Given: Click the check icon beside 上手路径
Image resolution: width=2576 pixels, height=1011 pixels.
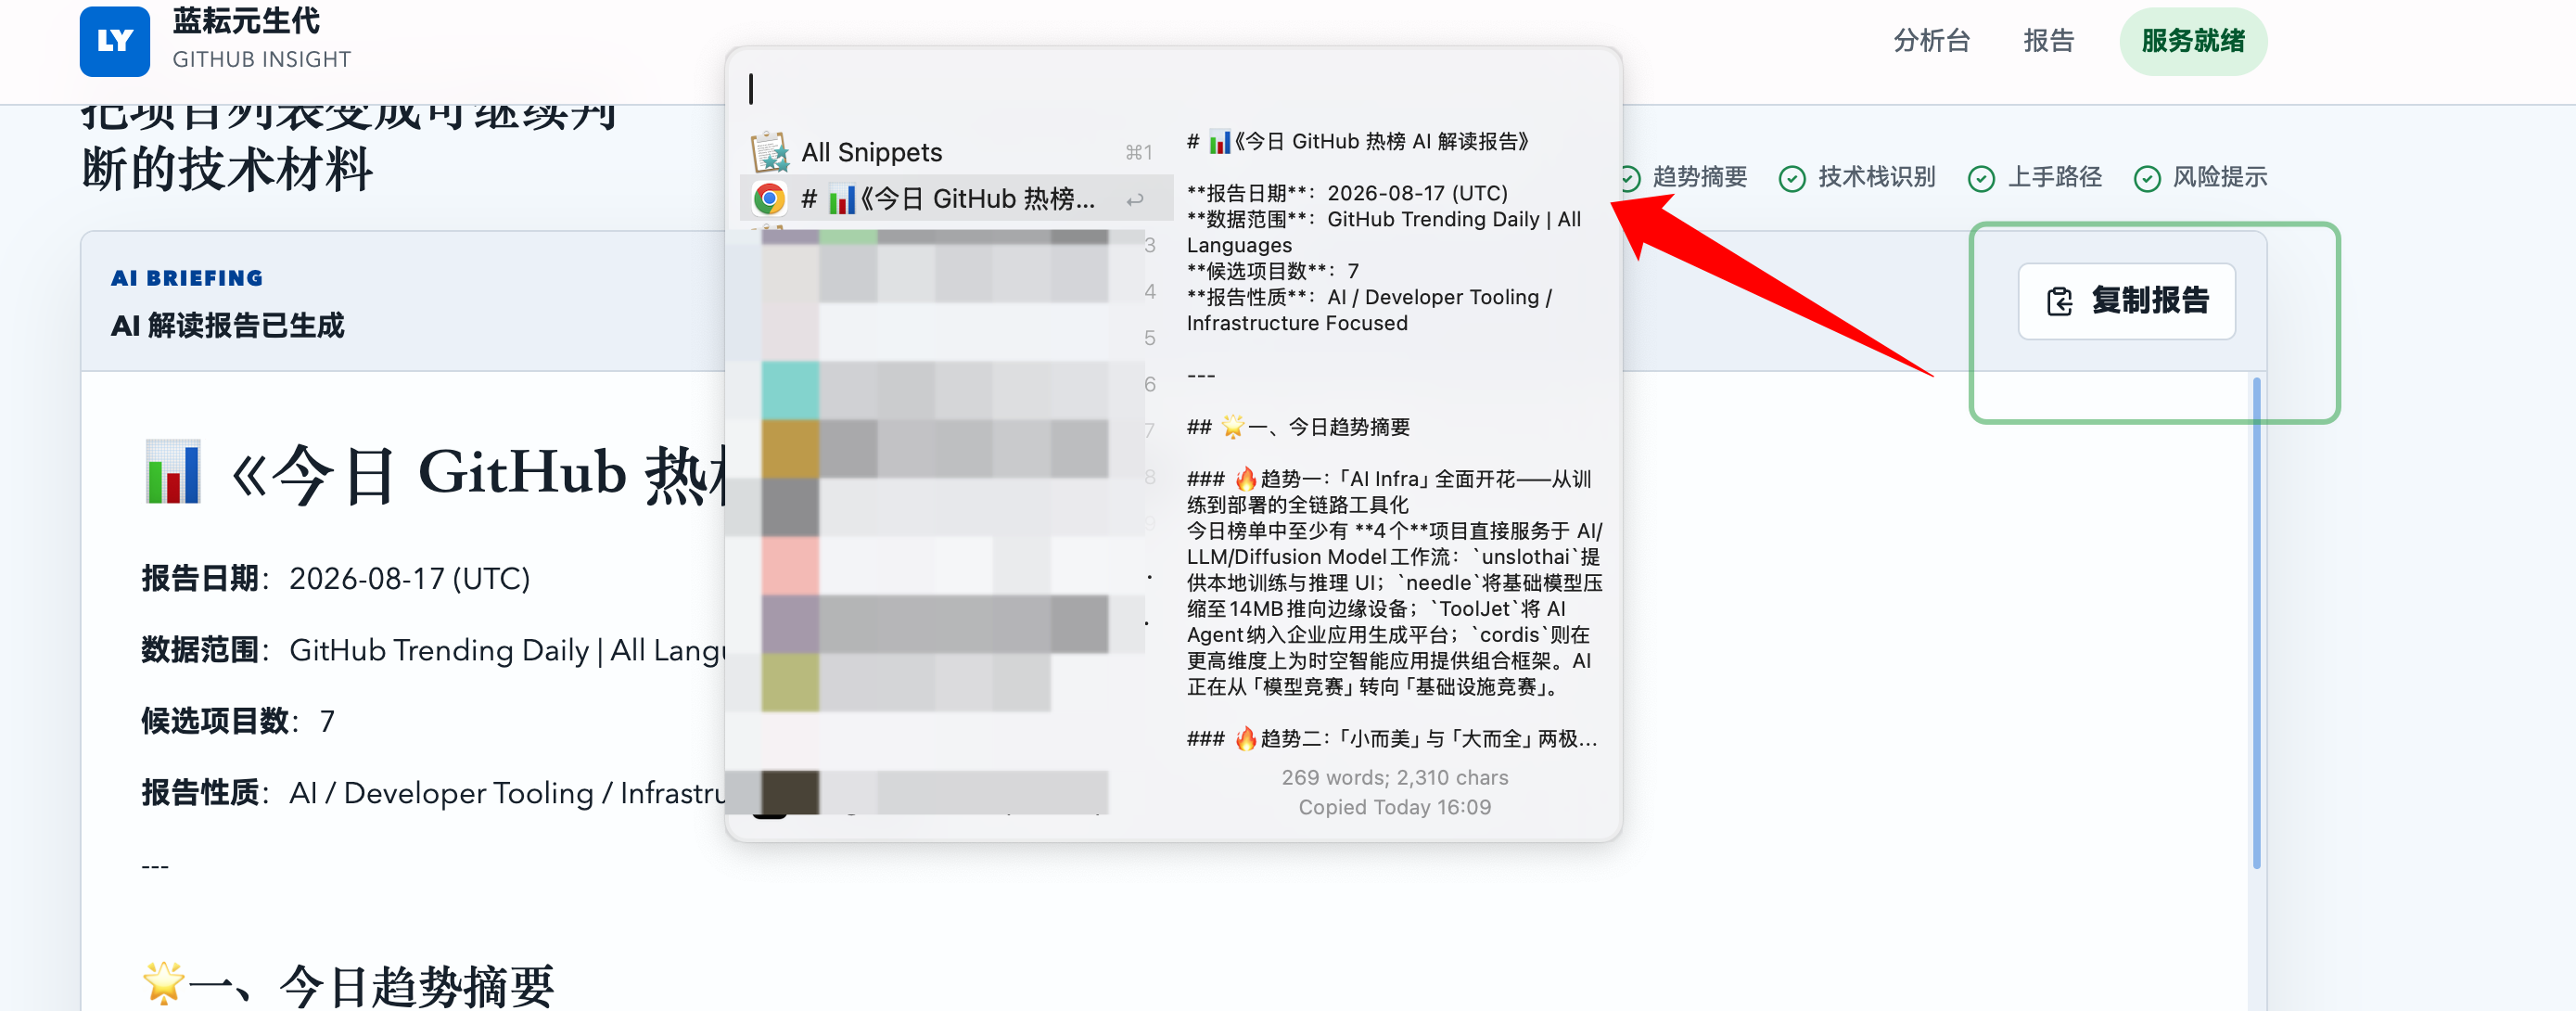Looking at the screenshot, I should pyautogui.click(x=1981, y=179).
